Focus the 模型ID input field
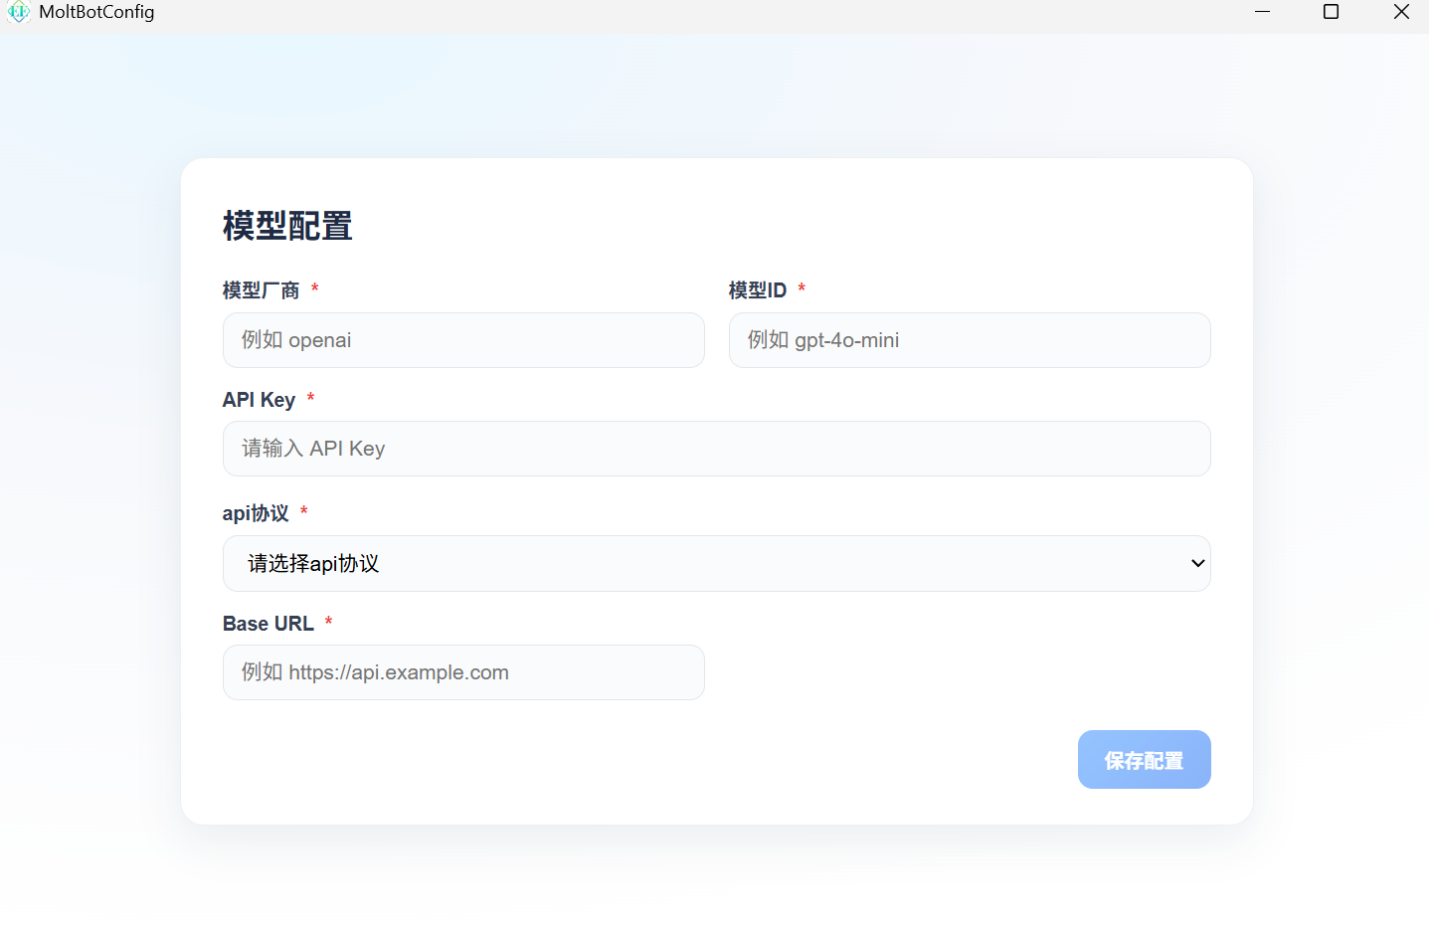Image resolution: width=1429 pixels, height=938 pixels. 969,340
